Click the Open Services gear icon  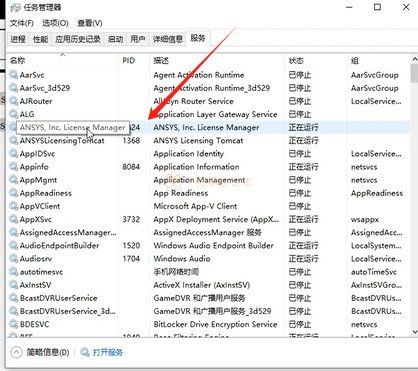pyautogui.click(x=85, y=352)
